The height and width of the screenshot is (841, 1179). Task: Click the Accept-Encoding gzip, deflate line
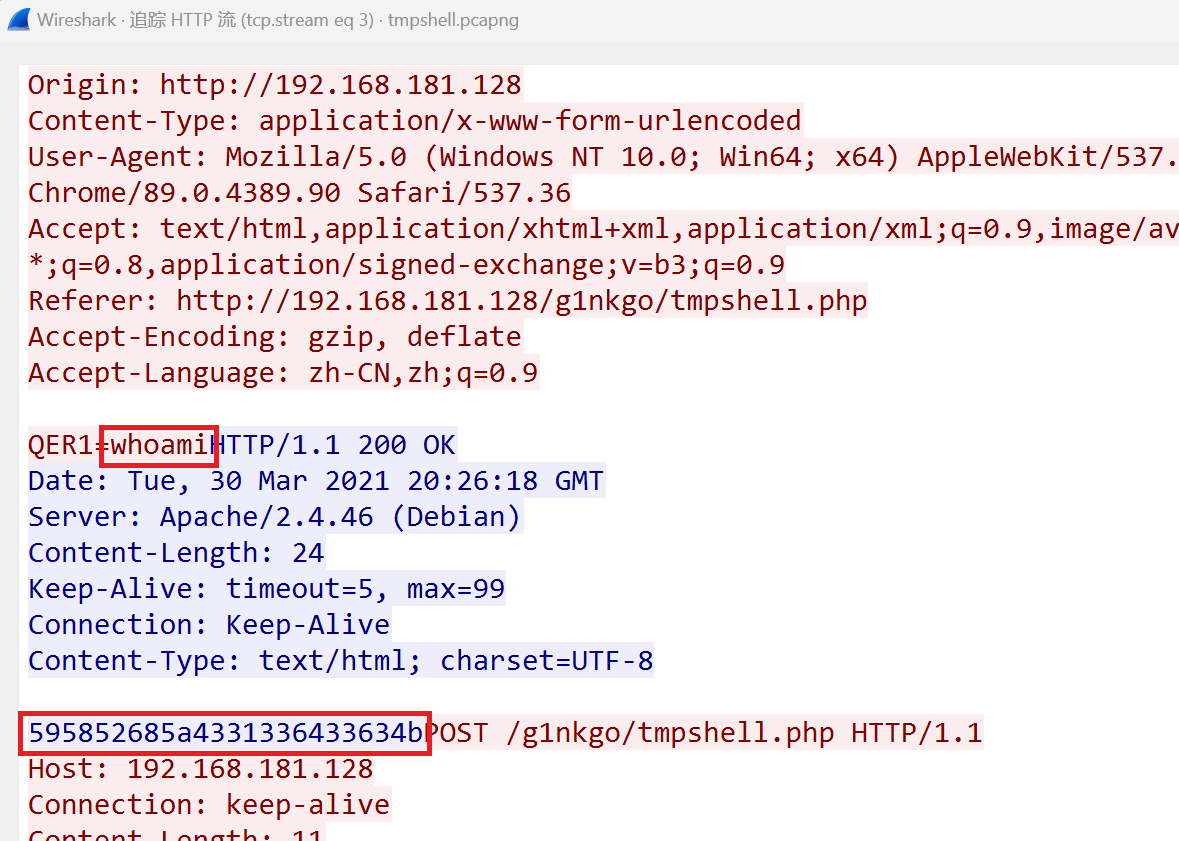point(274,337)
